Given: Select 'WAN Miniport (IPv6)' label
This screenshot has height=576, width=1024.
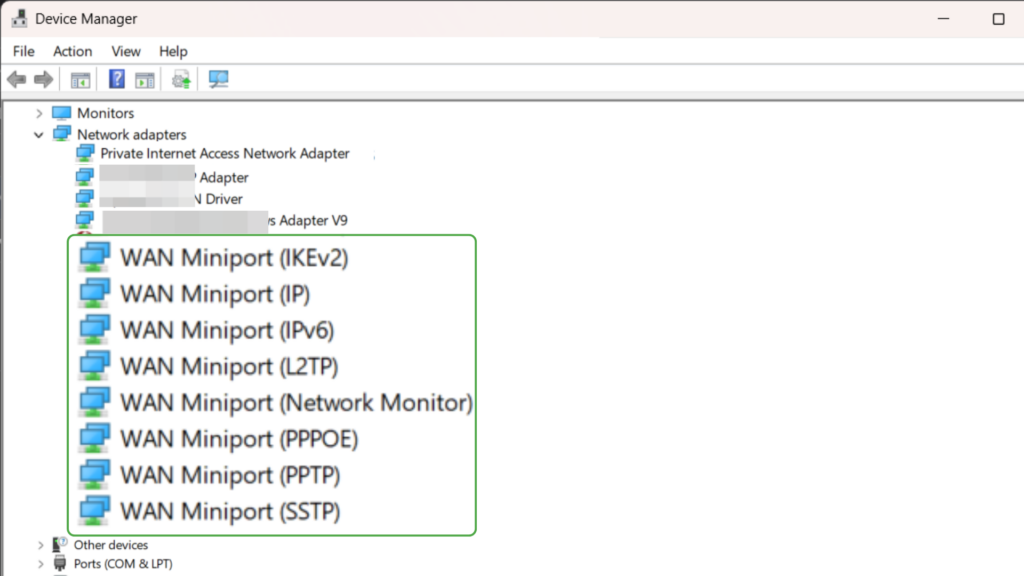Looking at the screenshot, I should tap(227, 330).
